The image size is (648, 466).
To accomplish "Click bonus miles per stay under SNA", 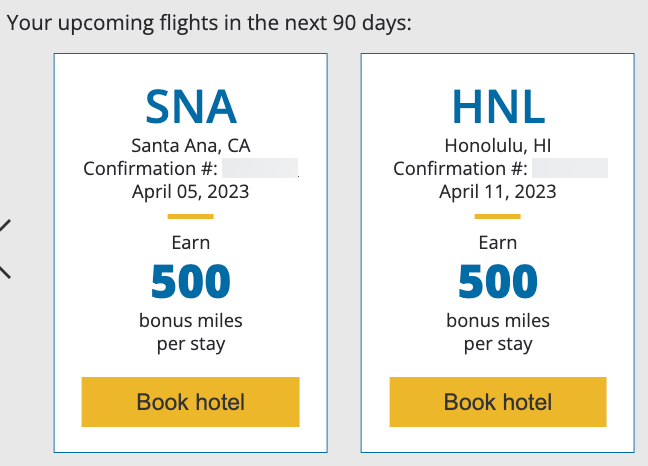I will coord(191,332).
